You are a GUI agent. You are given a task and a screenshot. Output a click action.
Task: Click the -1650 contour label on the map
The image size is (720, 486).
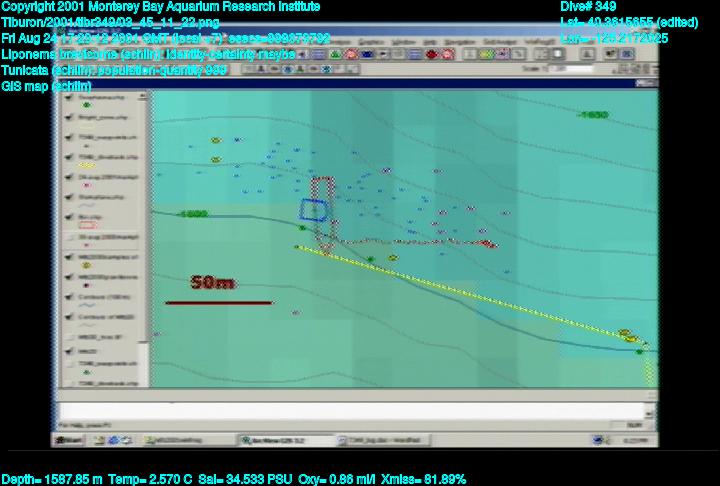pos(593,115)
